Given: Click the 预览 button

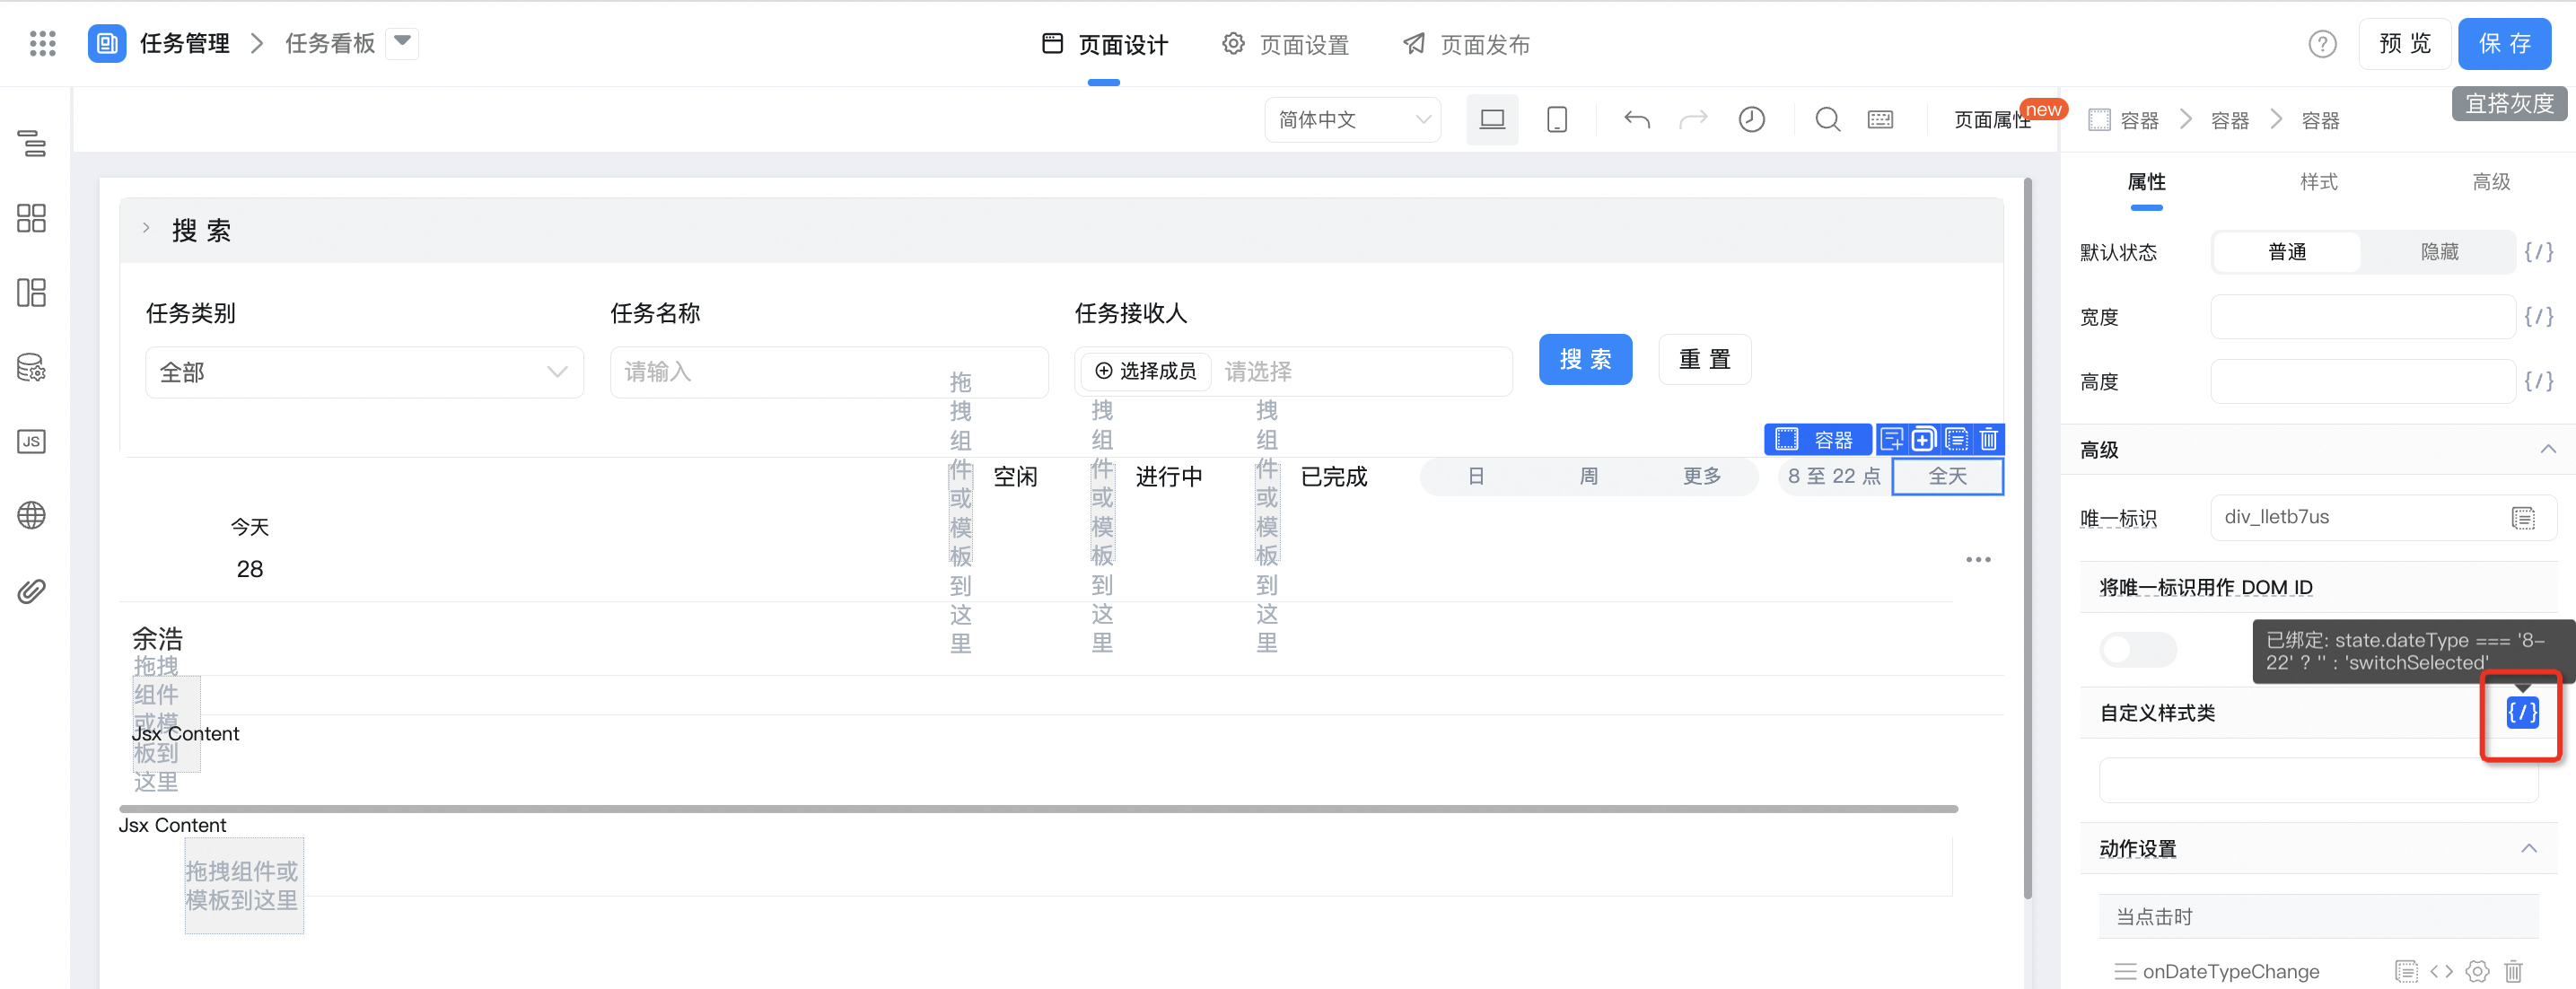Looking at the screenshot, I should click(2404, 44).
